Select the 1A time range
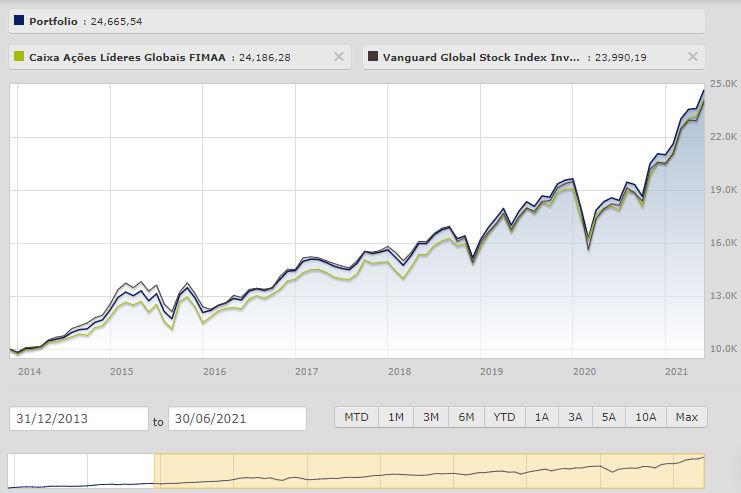The width and height of the screenshot is (741, 493). coord(541,417)
